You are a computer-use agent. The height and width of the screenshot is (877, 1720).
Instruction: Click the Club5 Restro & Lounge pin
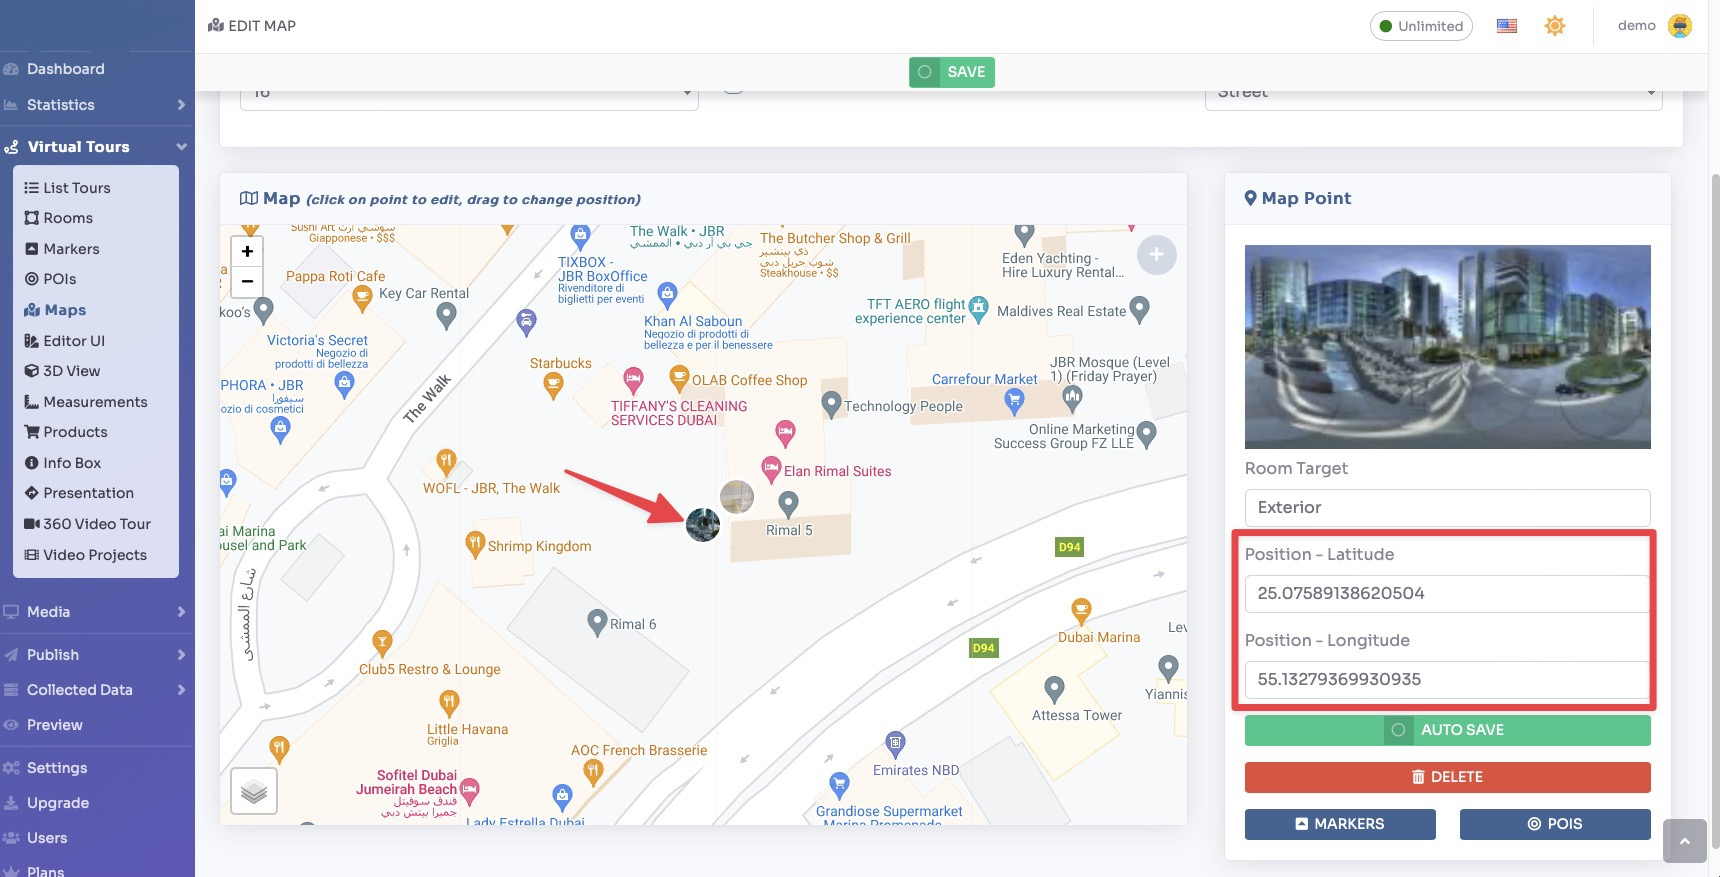pos(382,643)
